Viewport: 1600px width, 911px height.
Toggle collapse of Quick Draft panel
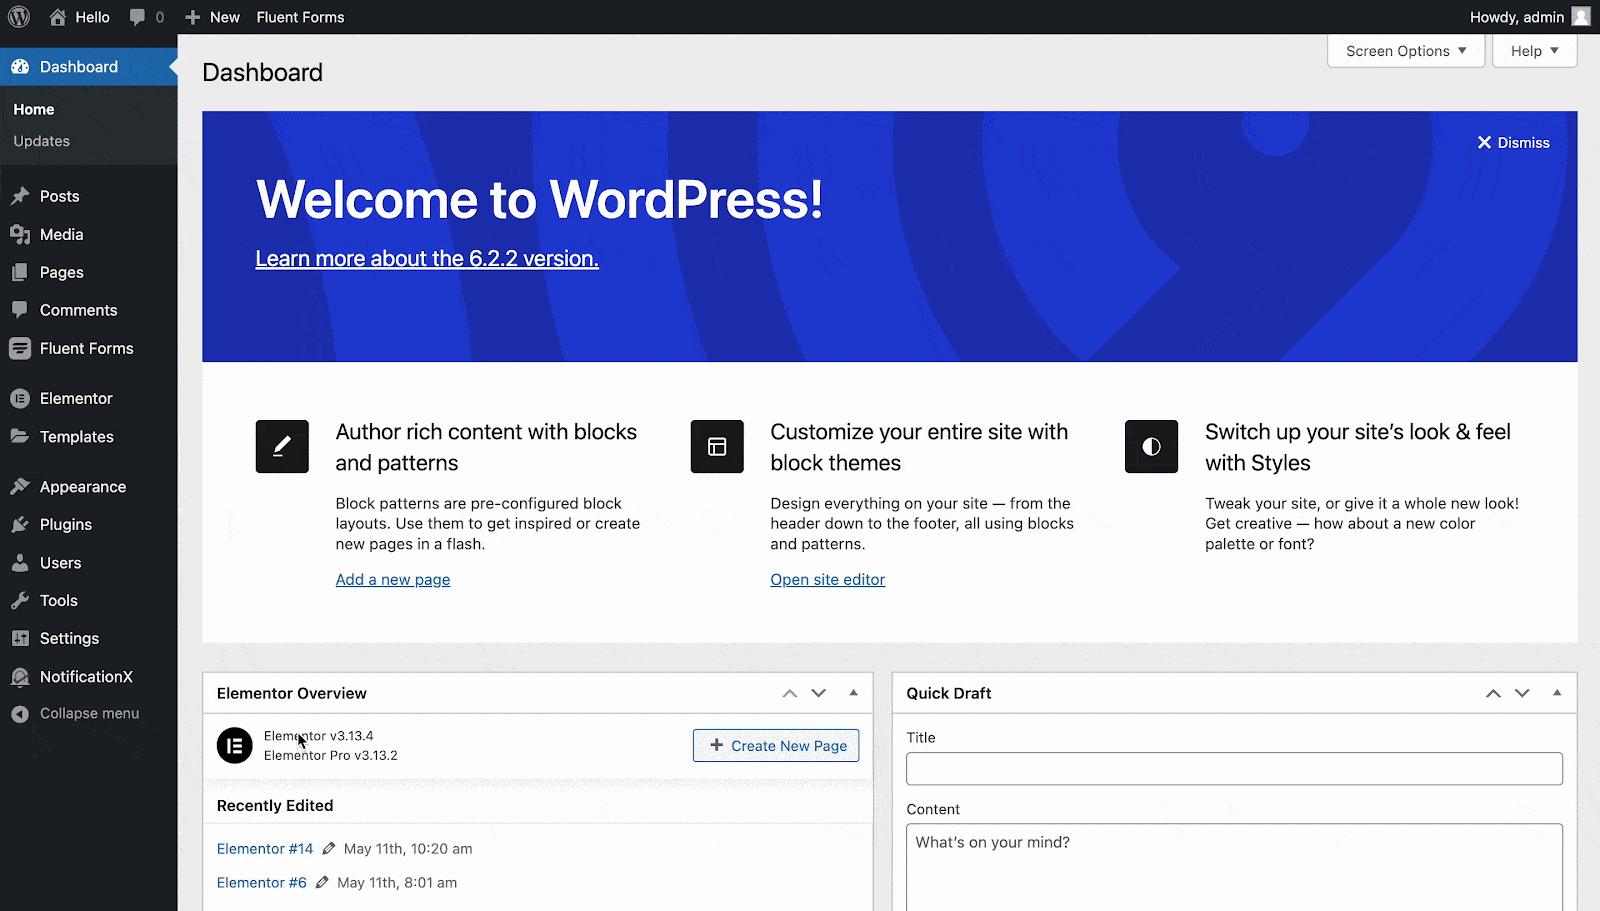(x=1557, y=693)
